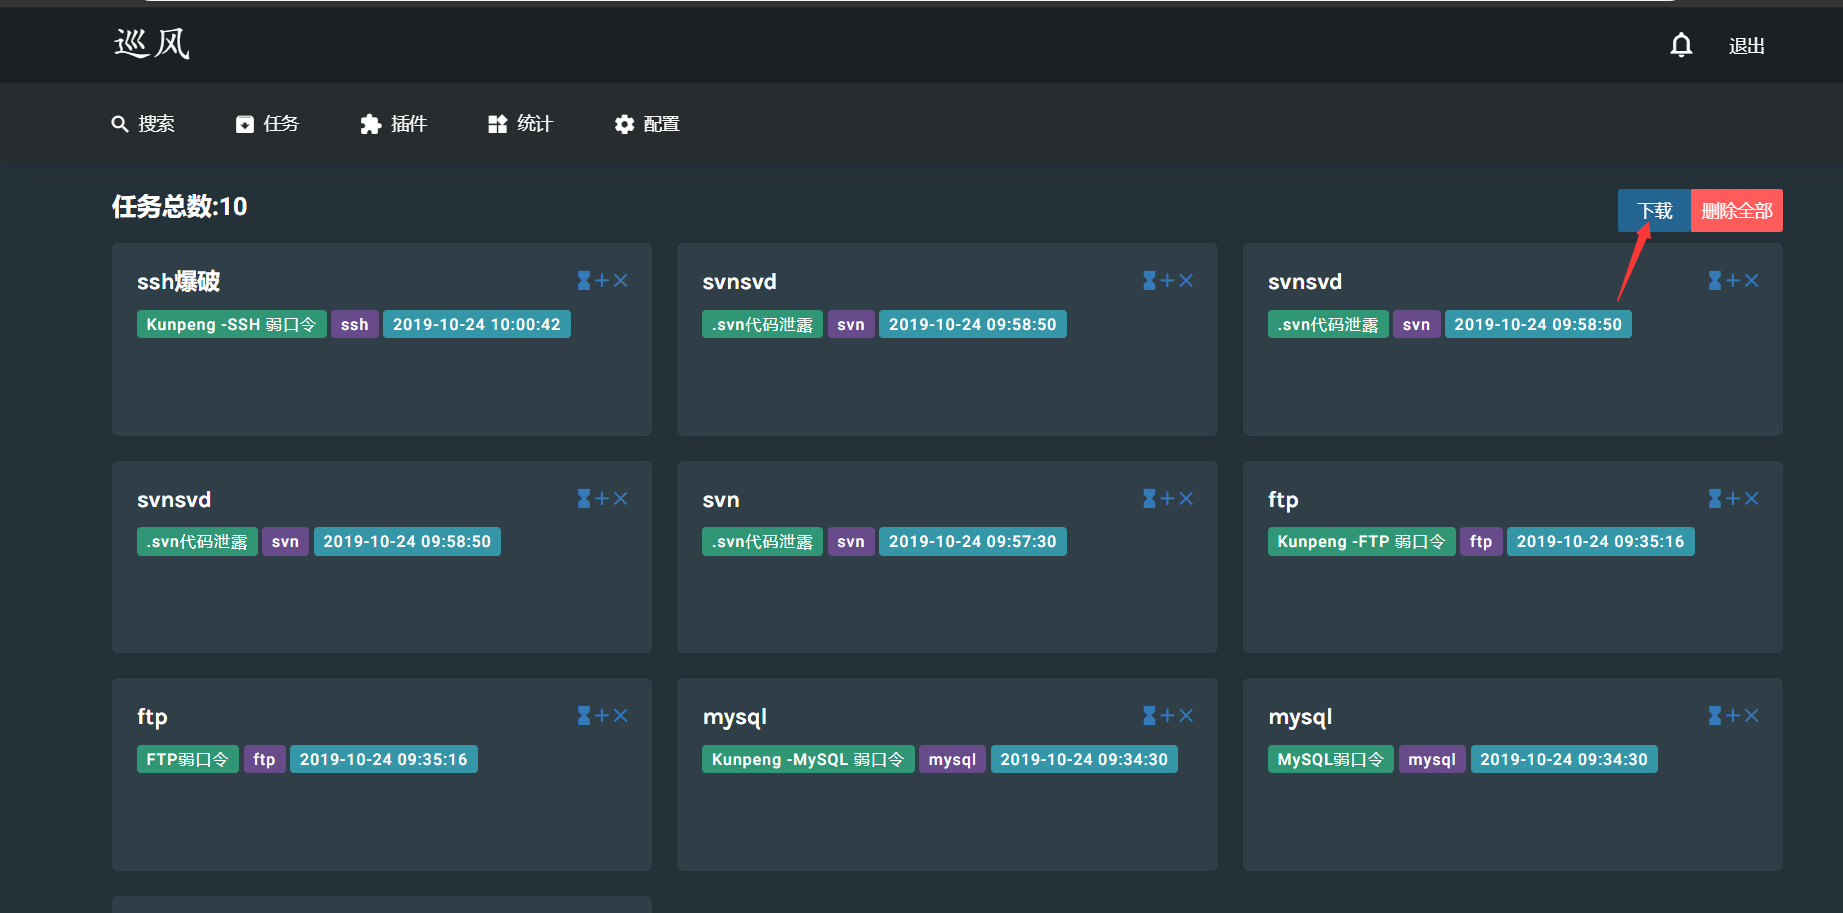Click hourglass icon on MySQL弱口令 task card
This screenshot has width=1843, height=913.
[1715, 716]
